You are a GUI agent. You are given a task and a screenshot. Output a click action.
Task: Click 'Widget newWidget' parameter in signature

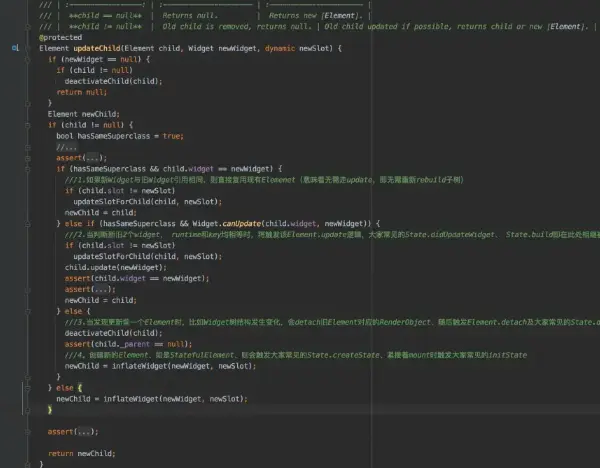click(x=222, y=48)
